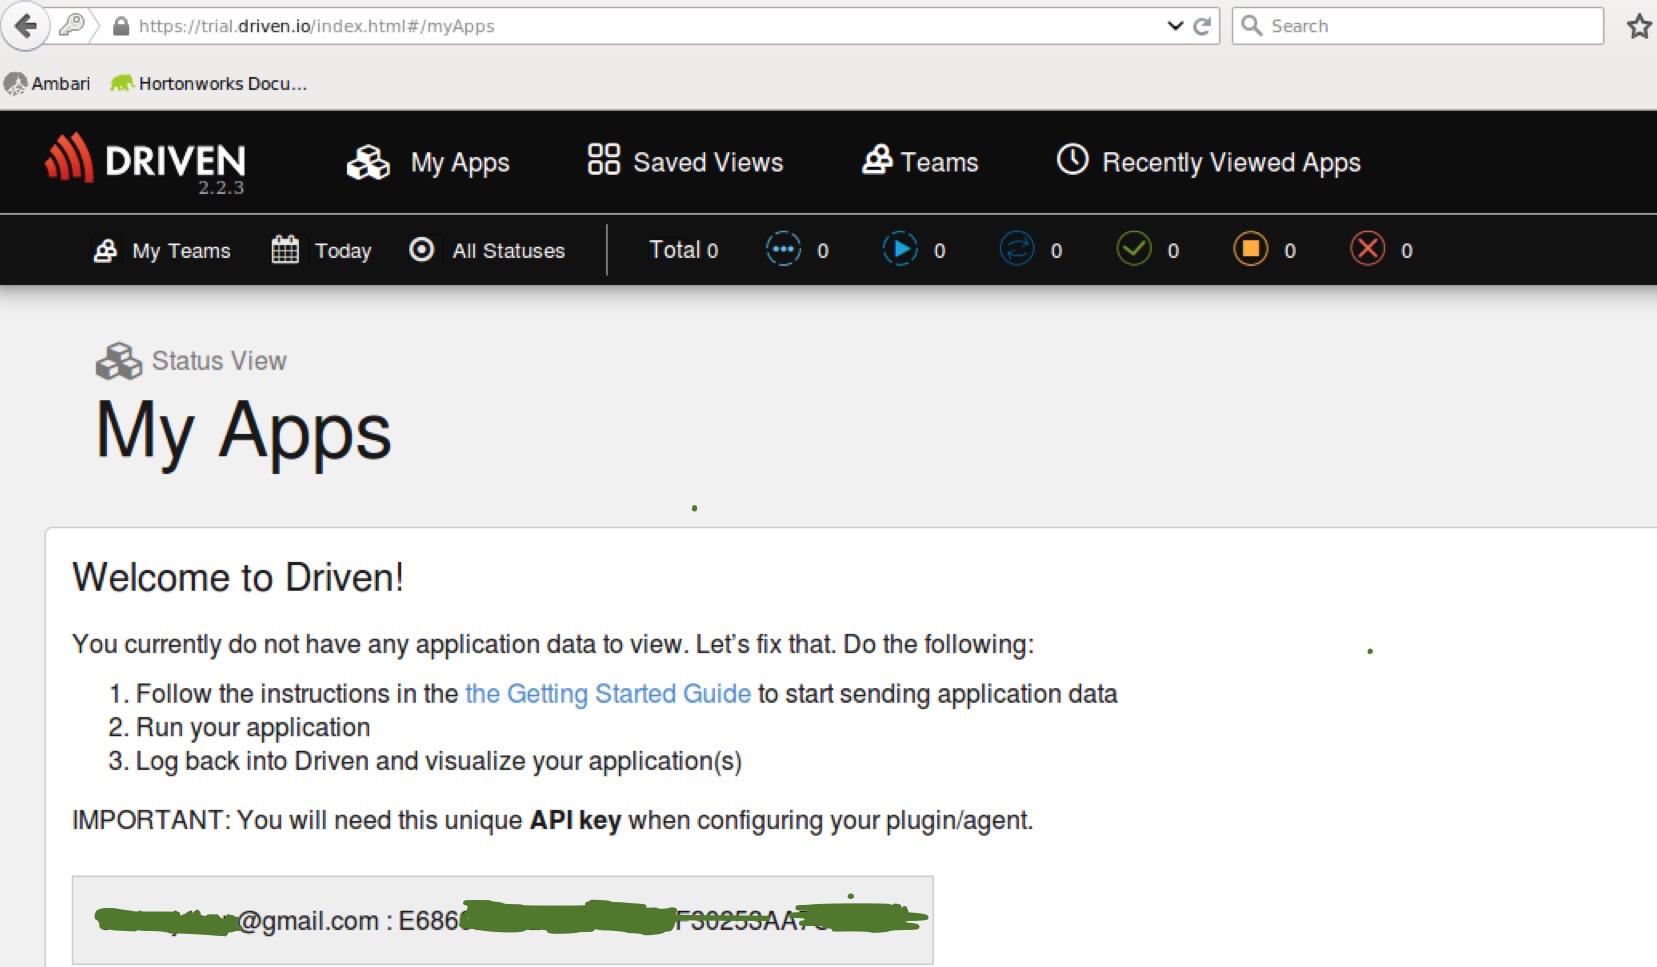1657x967 pixels.
Task: Navigate to My Teams
Action: click(162, 250)
